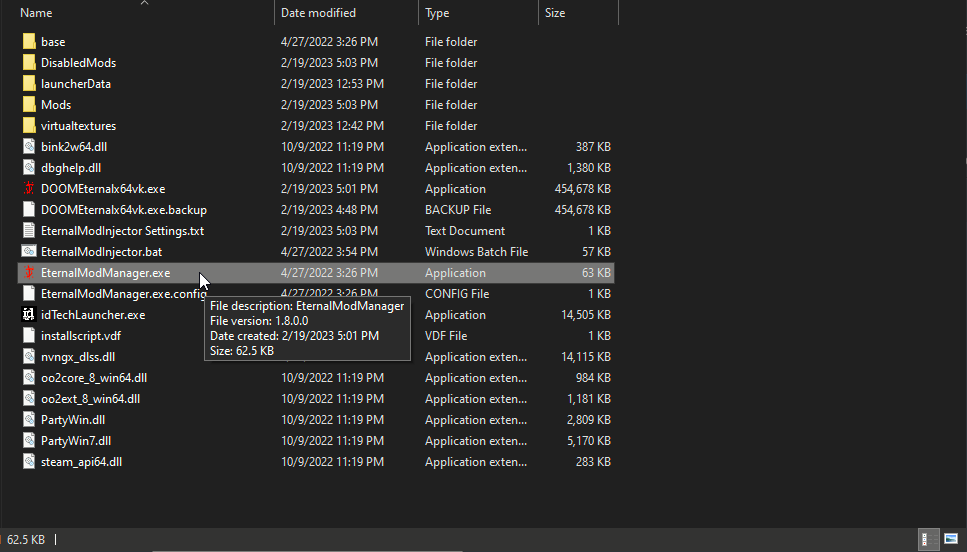The width and height of the screenshot is (967, 552).
Task: Click size value 2,809 KB
Action: pyautogui.click(x=588, y=419)
